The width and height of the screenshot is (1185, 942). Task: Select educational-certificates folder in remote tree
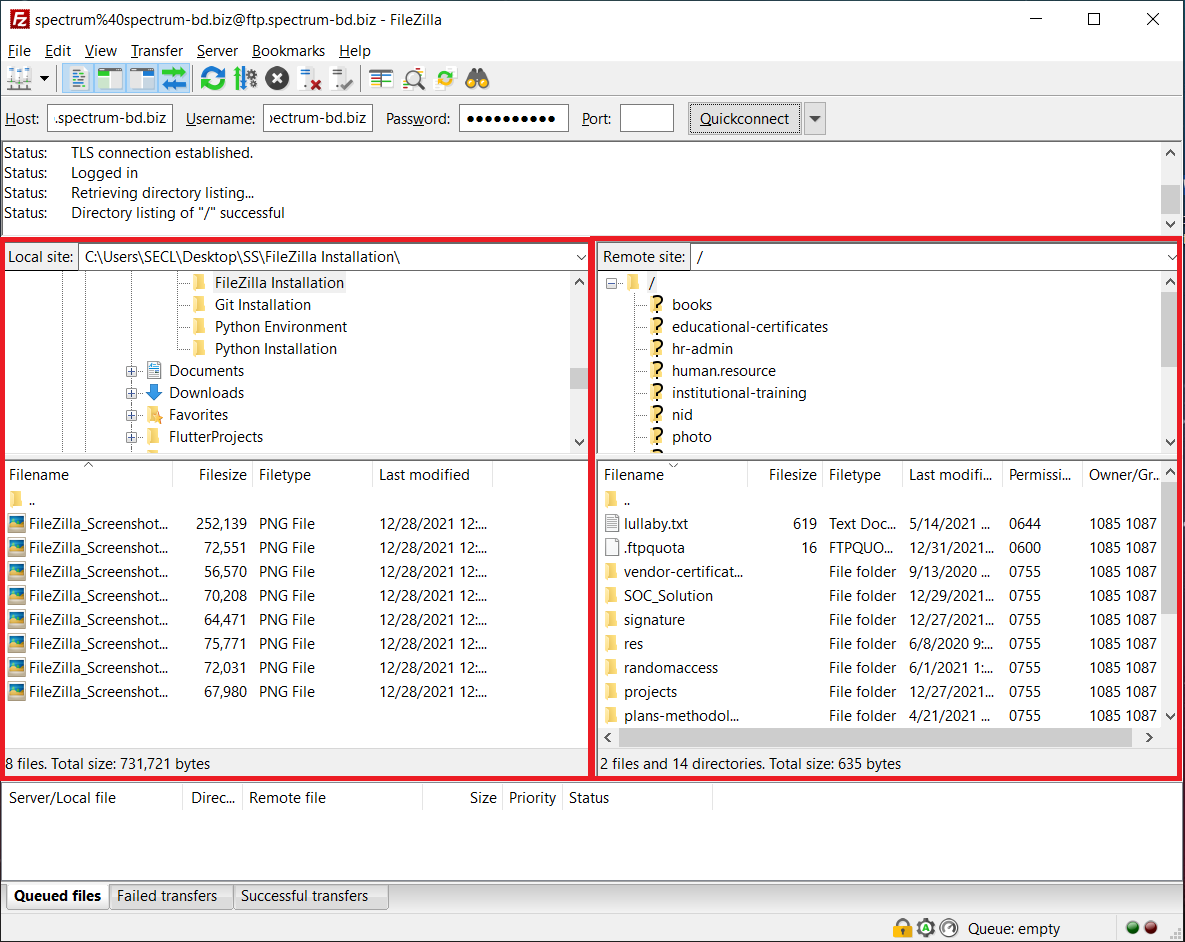[750, 327]
